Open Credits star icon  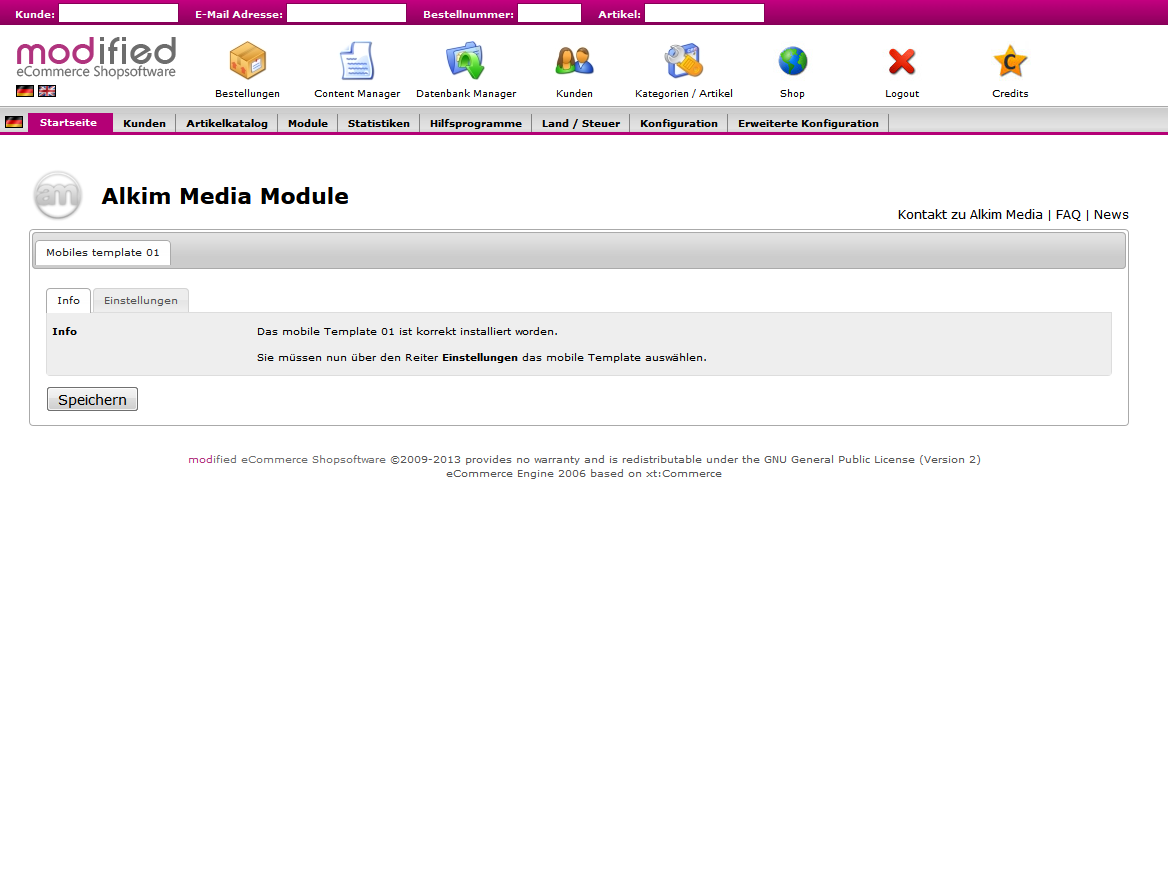click(x=1010, y=61)
